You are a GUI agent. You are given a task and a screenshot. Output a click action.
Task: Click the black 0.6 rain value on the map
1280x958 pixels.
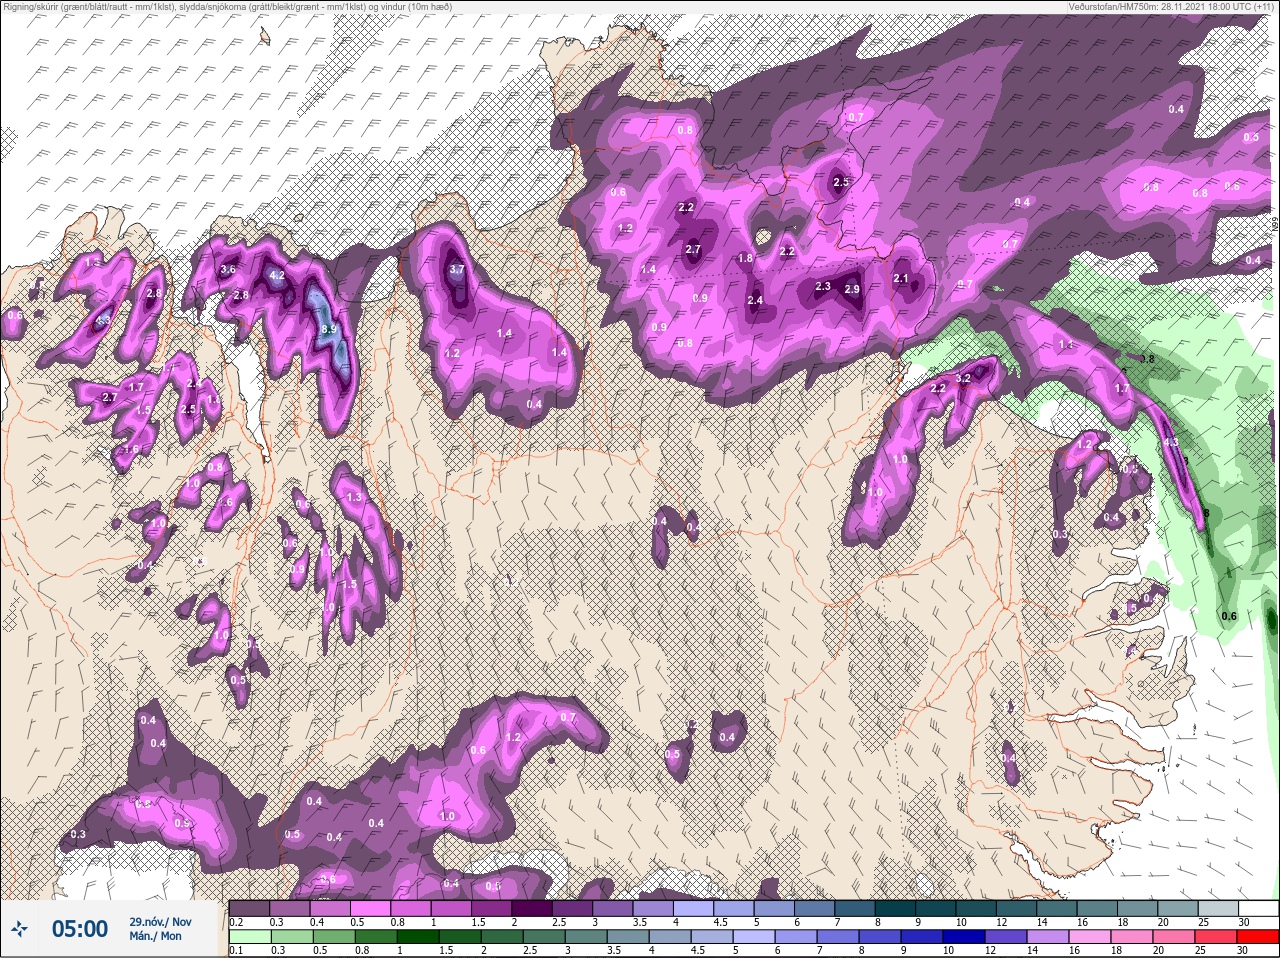click(1229, 616)
